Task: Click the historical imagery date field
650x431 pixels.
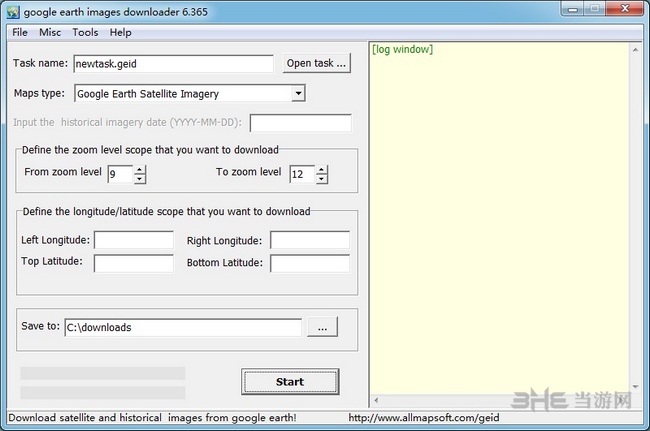Action: point(301,123)
